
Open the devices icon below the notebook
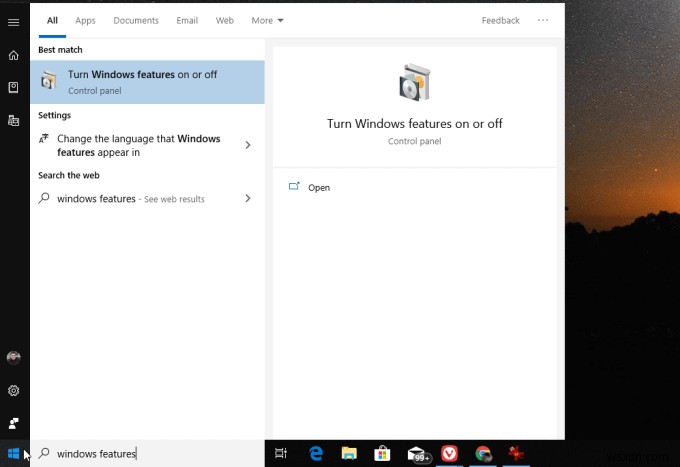point(13,120)
